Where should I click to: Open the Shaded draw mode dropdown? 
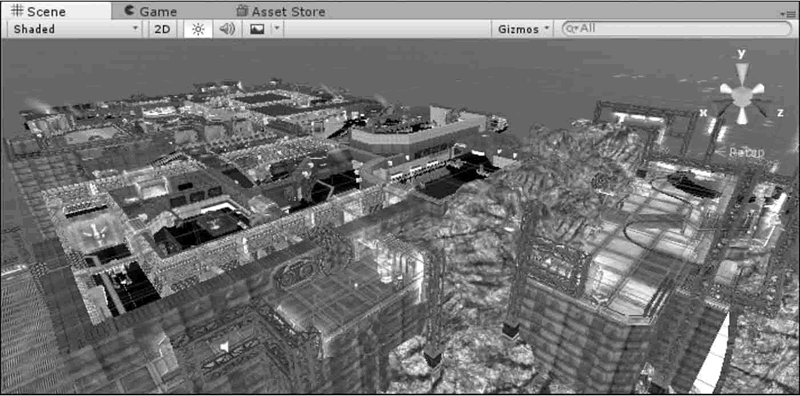pos(76,30)
